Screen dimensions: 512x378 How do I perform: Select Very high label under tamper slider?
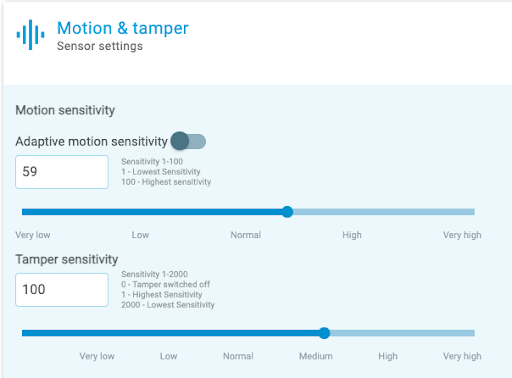(x=462, y=356)
